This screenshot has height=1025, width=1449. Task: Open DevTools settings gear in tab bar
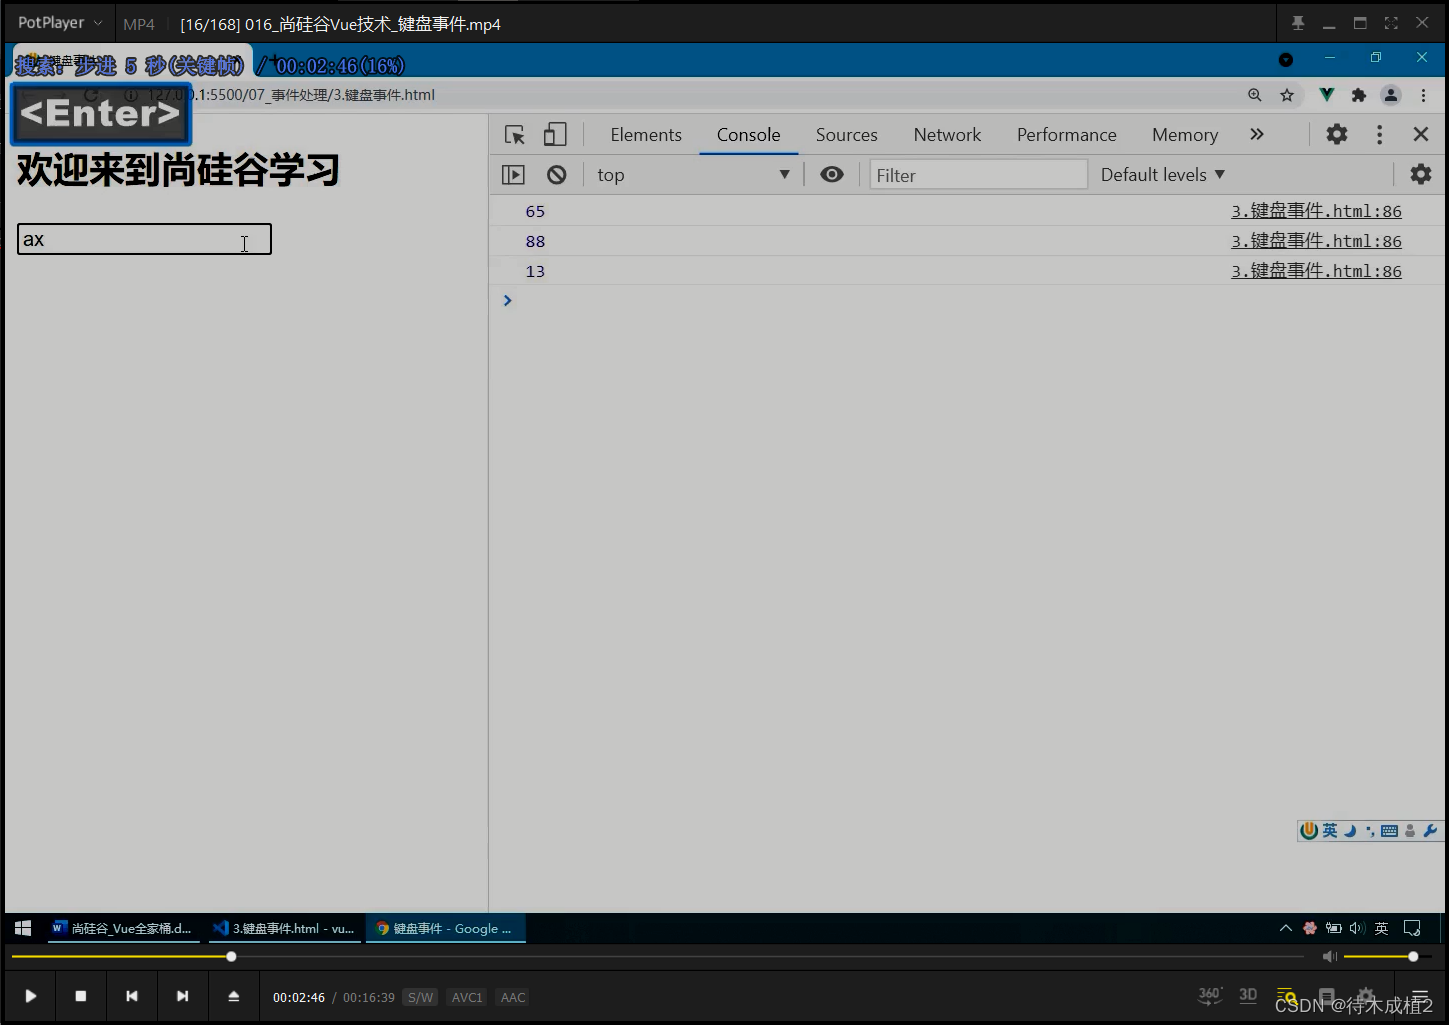1337,134
